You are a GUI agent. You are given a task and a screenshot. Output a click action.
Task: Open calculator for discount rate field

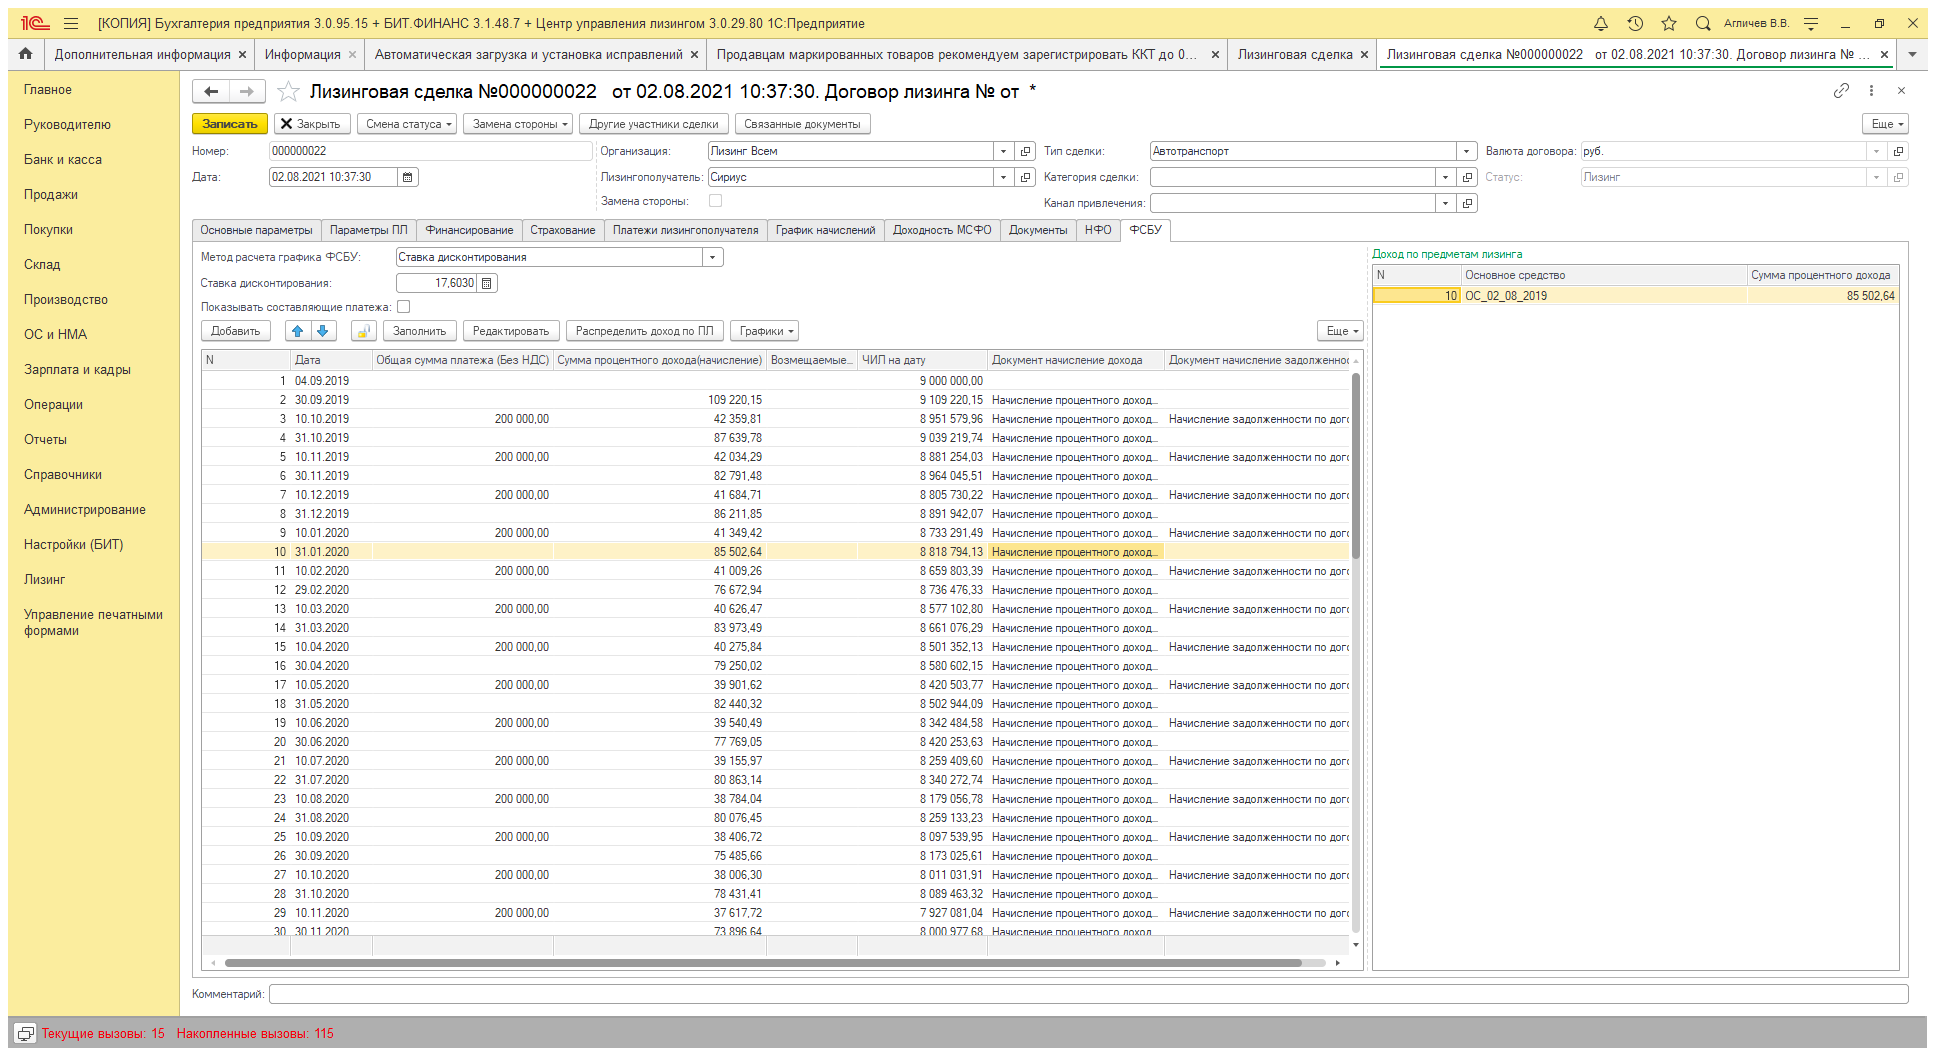487,283
